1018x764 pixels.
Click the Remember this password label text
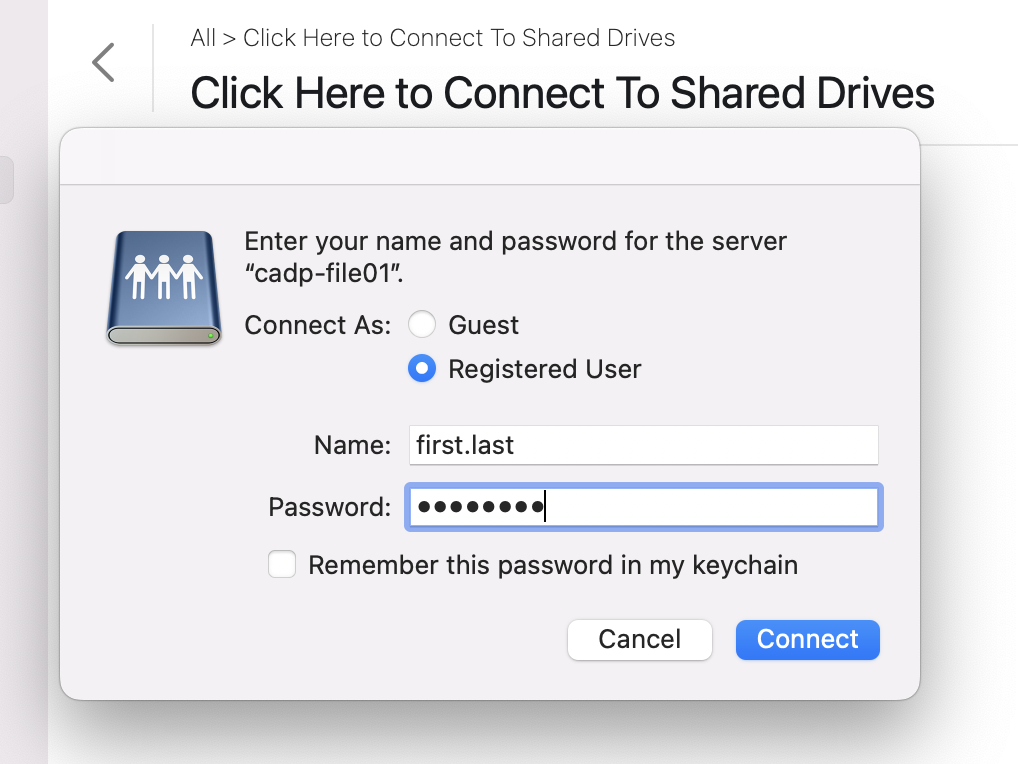click(x=553, y=565)
